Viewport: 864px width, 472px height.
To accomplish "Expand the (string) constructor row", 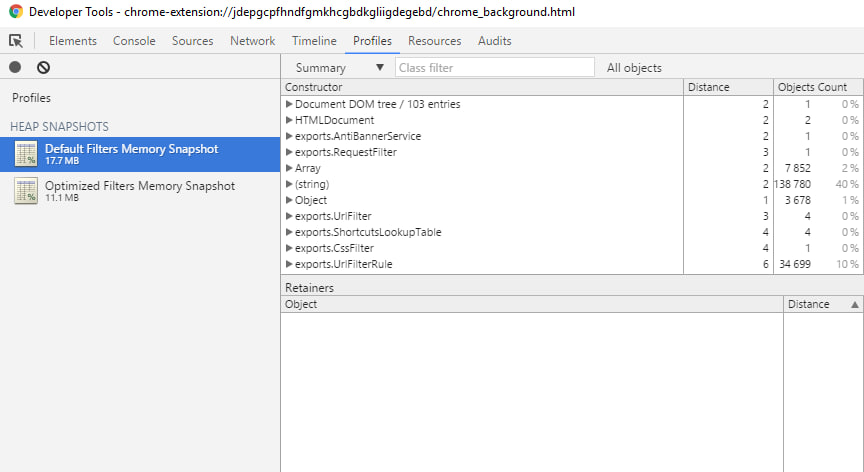I will click(x=289, y=184).
